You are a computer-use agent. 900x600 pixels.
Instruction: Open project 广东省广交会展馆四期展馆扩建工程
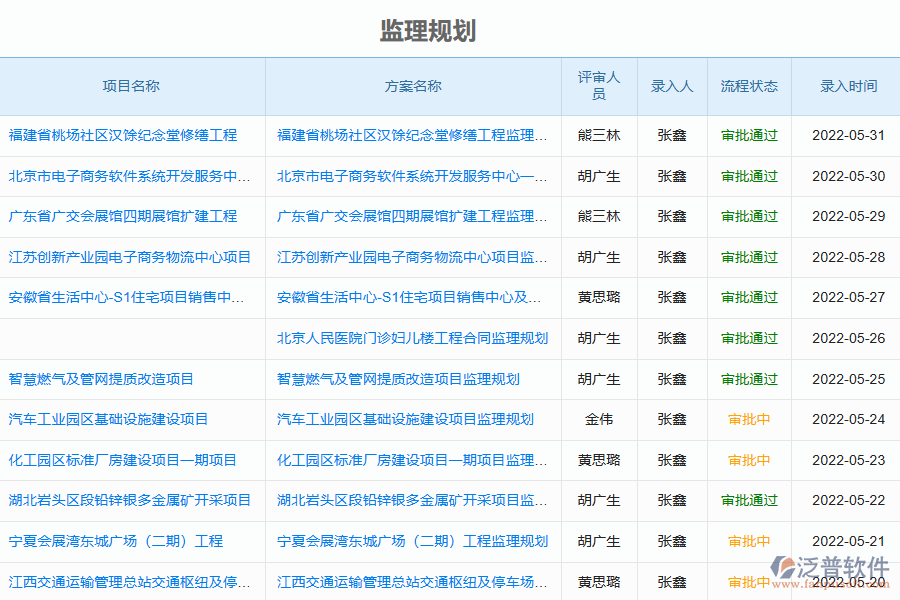click(123, 216)
